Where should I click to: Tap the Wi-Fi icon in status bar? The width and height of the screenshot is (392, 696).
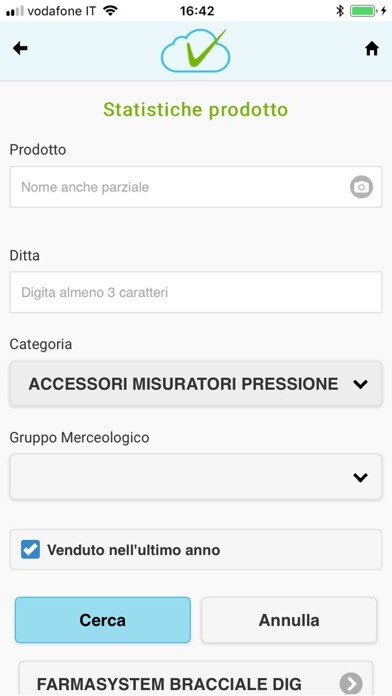[x=110, y=11]
